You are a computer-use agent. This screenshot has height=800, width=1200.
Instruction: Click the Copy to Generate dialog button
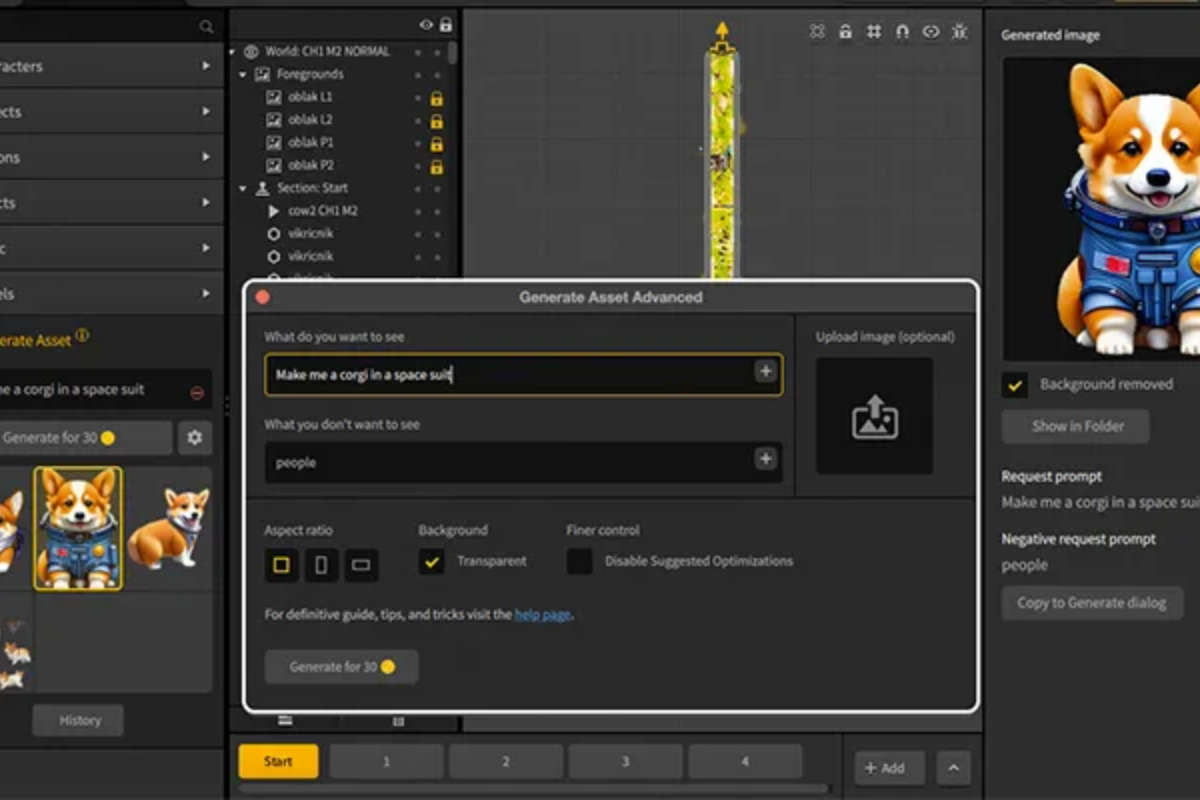pyautogui.click(x=1092, y=603)
